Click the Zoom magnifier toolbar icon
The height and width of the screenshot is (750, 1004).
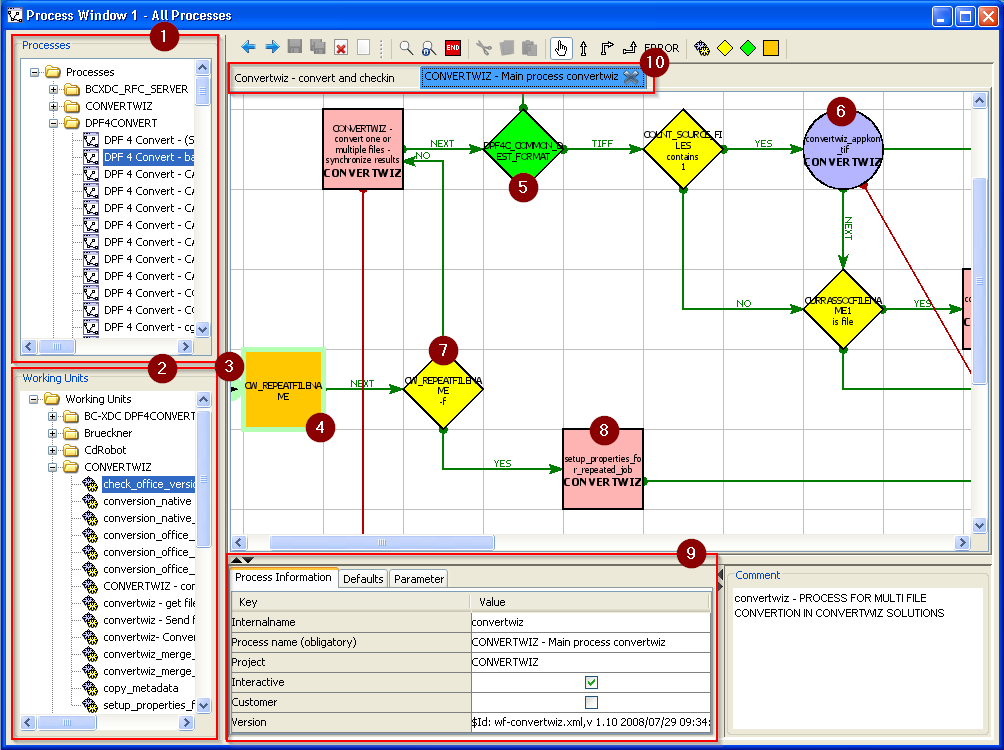coord(404,47)
